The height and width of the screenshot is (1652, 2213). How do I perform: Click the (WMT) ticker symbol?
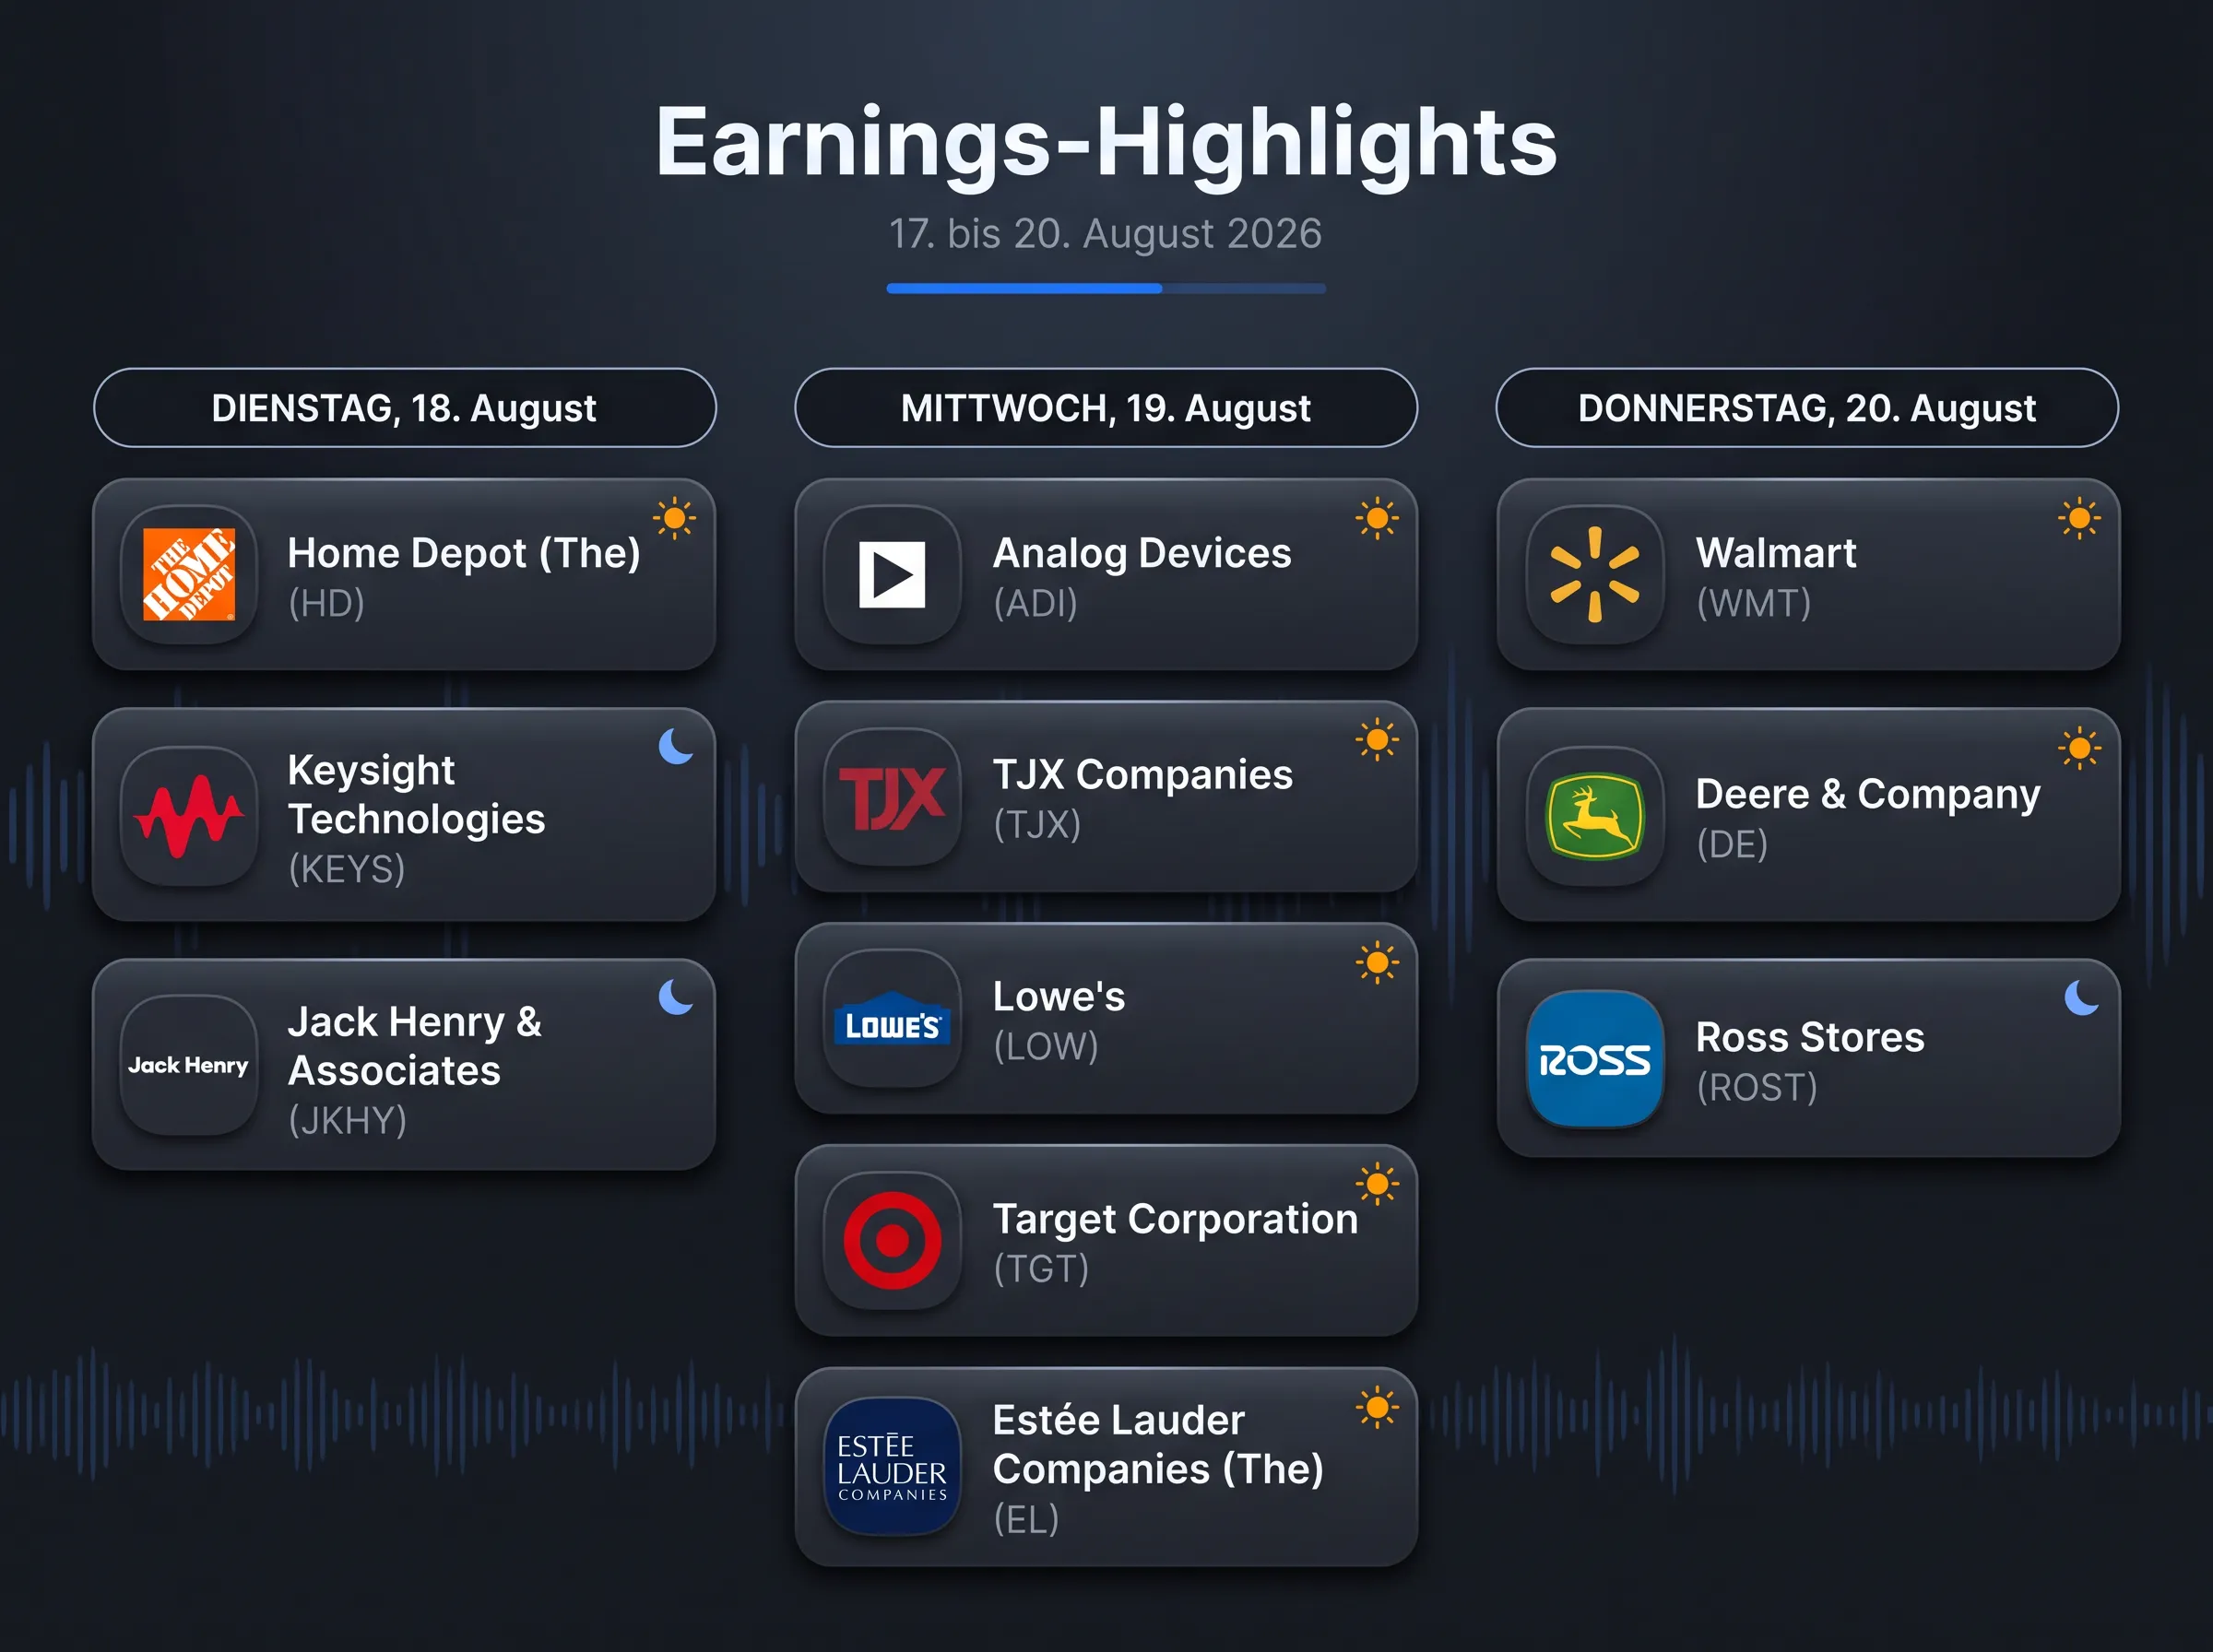pyautogui.click(x=1754, y=604)
